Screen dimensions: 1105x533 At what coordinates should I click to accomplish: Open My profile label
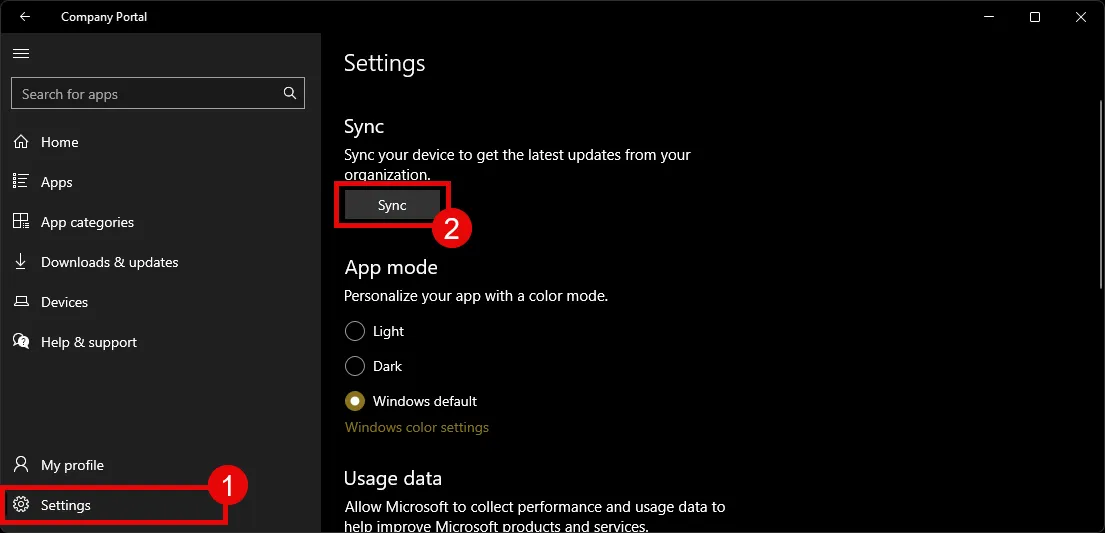tap(72, 465)
